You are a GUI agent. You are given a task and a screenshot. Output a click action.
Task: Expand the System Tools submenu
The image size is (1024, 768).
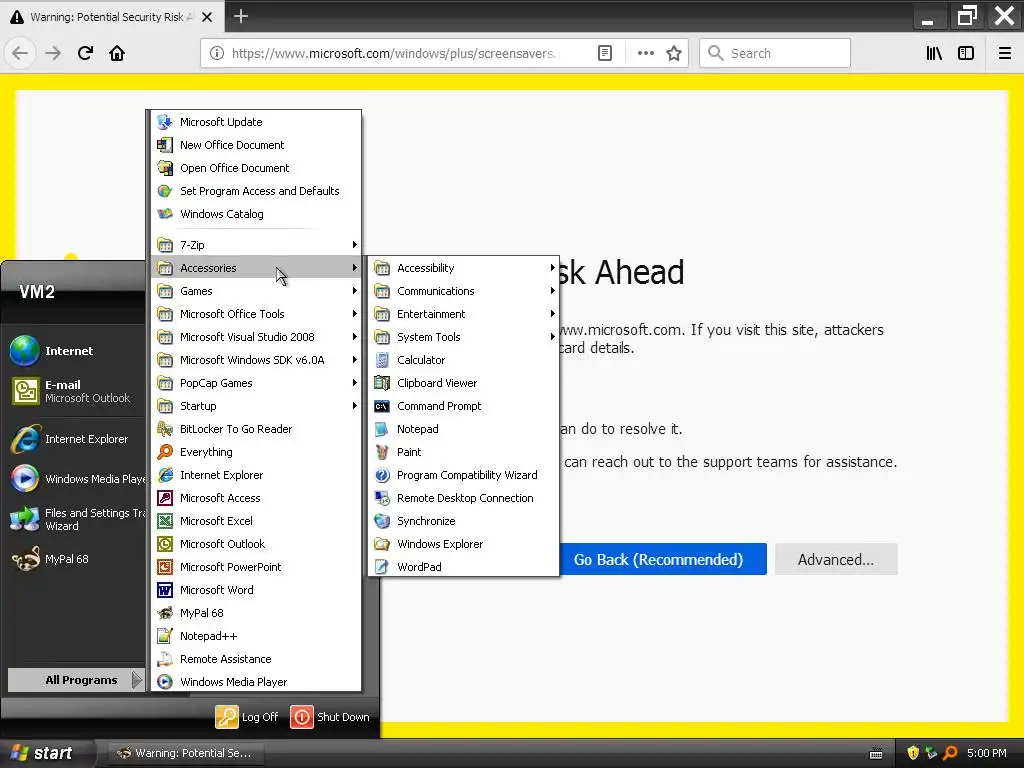click(463, 337)
